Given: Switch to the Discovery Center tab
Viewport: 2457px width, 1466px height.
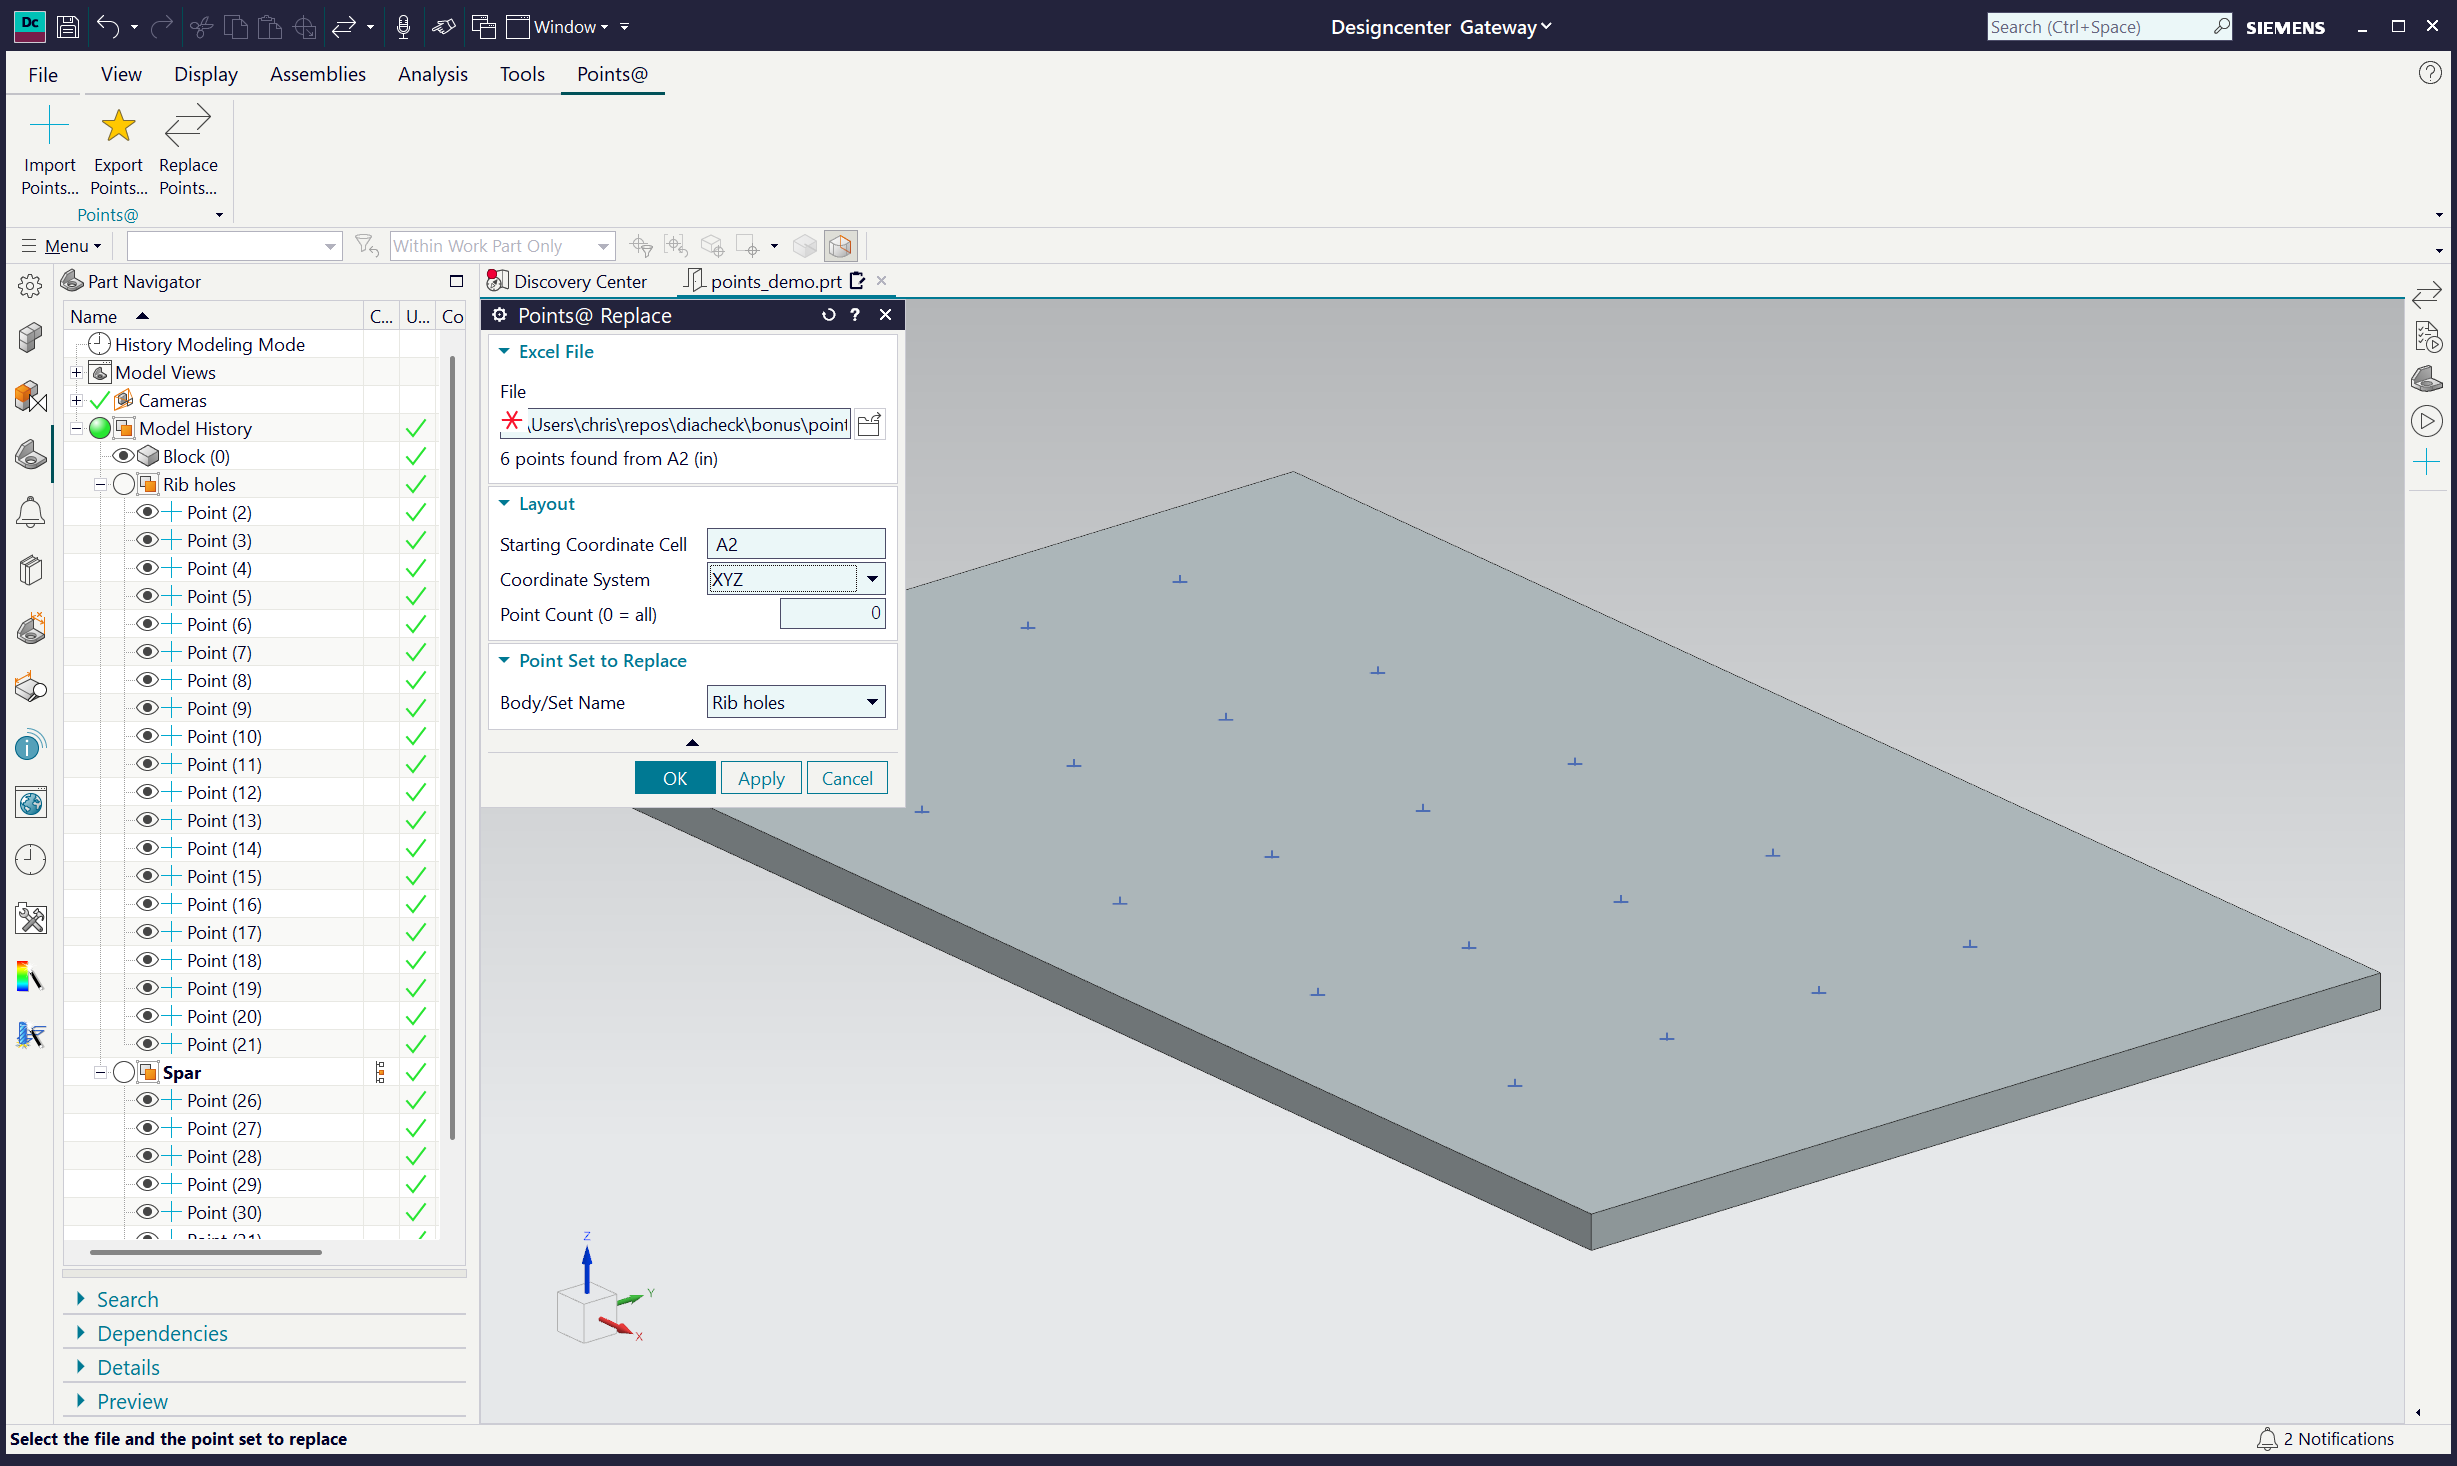Looking at the screenshot, I should point(568,281).
